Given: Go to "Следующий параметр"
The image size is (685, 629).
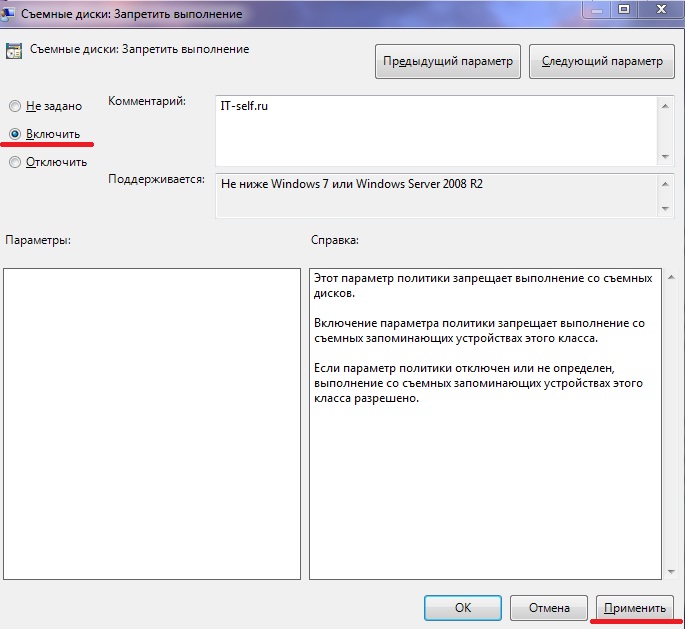Looking at the screenshot, I should (602, 62).
